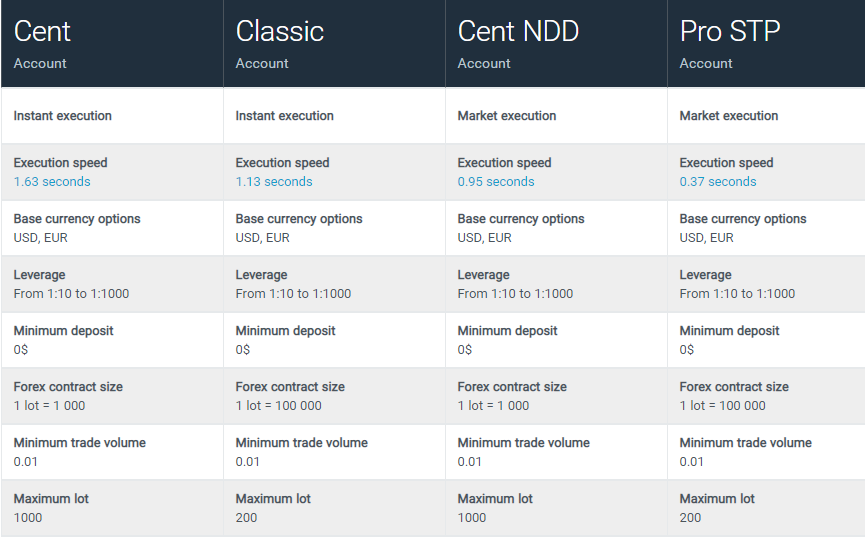Open the Cent NDD Account column header
This screenshot has width=865, height=537.
pyautogui.click(x=556, y=44)
